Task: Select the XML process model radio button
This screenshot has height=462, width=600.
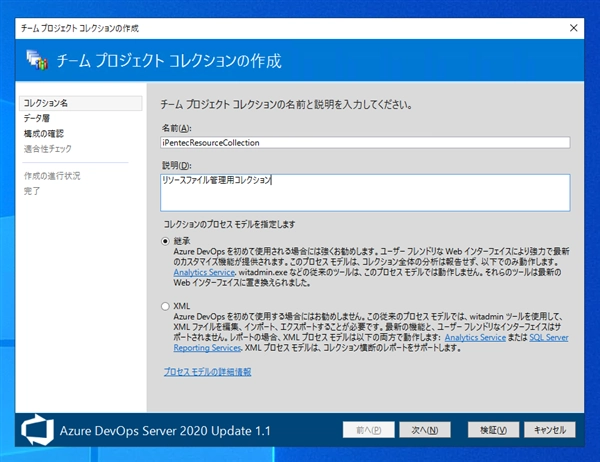Action: click(165, 306)
